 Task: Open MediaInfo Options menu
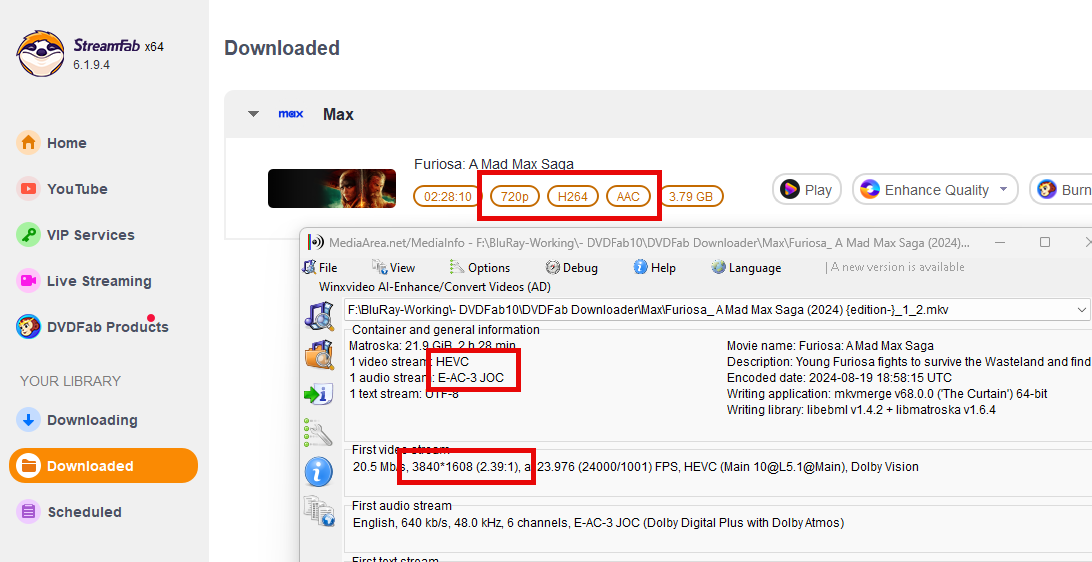[479, 267]
